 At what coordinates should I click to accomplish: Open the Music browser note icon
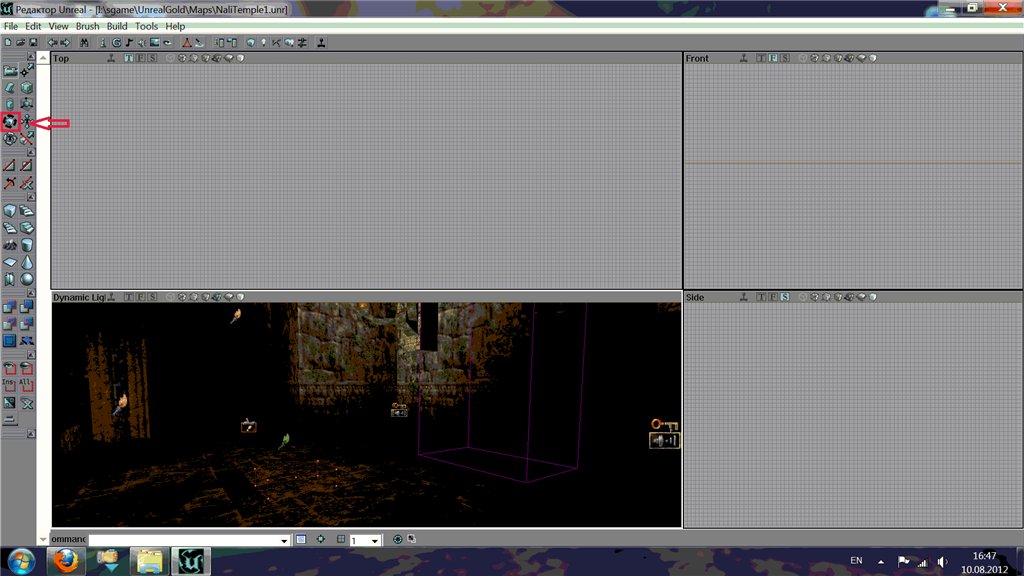click(x=129, y=42)
